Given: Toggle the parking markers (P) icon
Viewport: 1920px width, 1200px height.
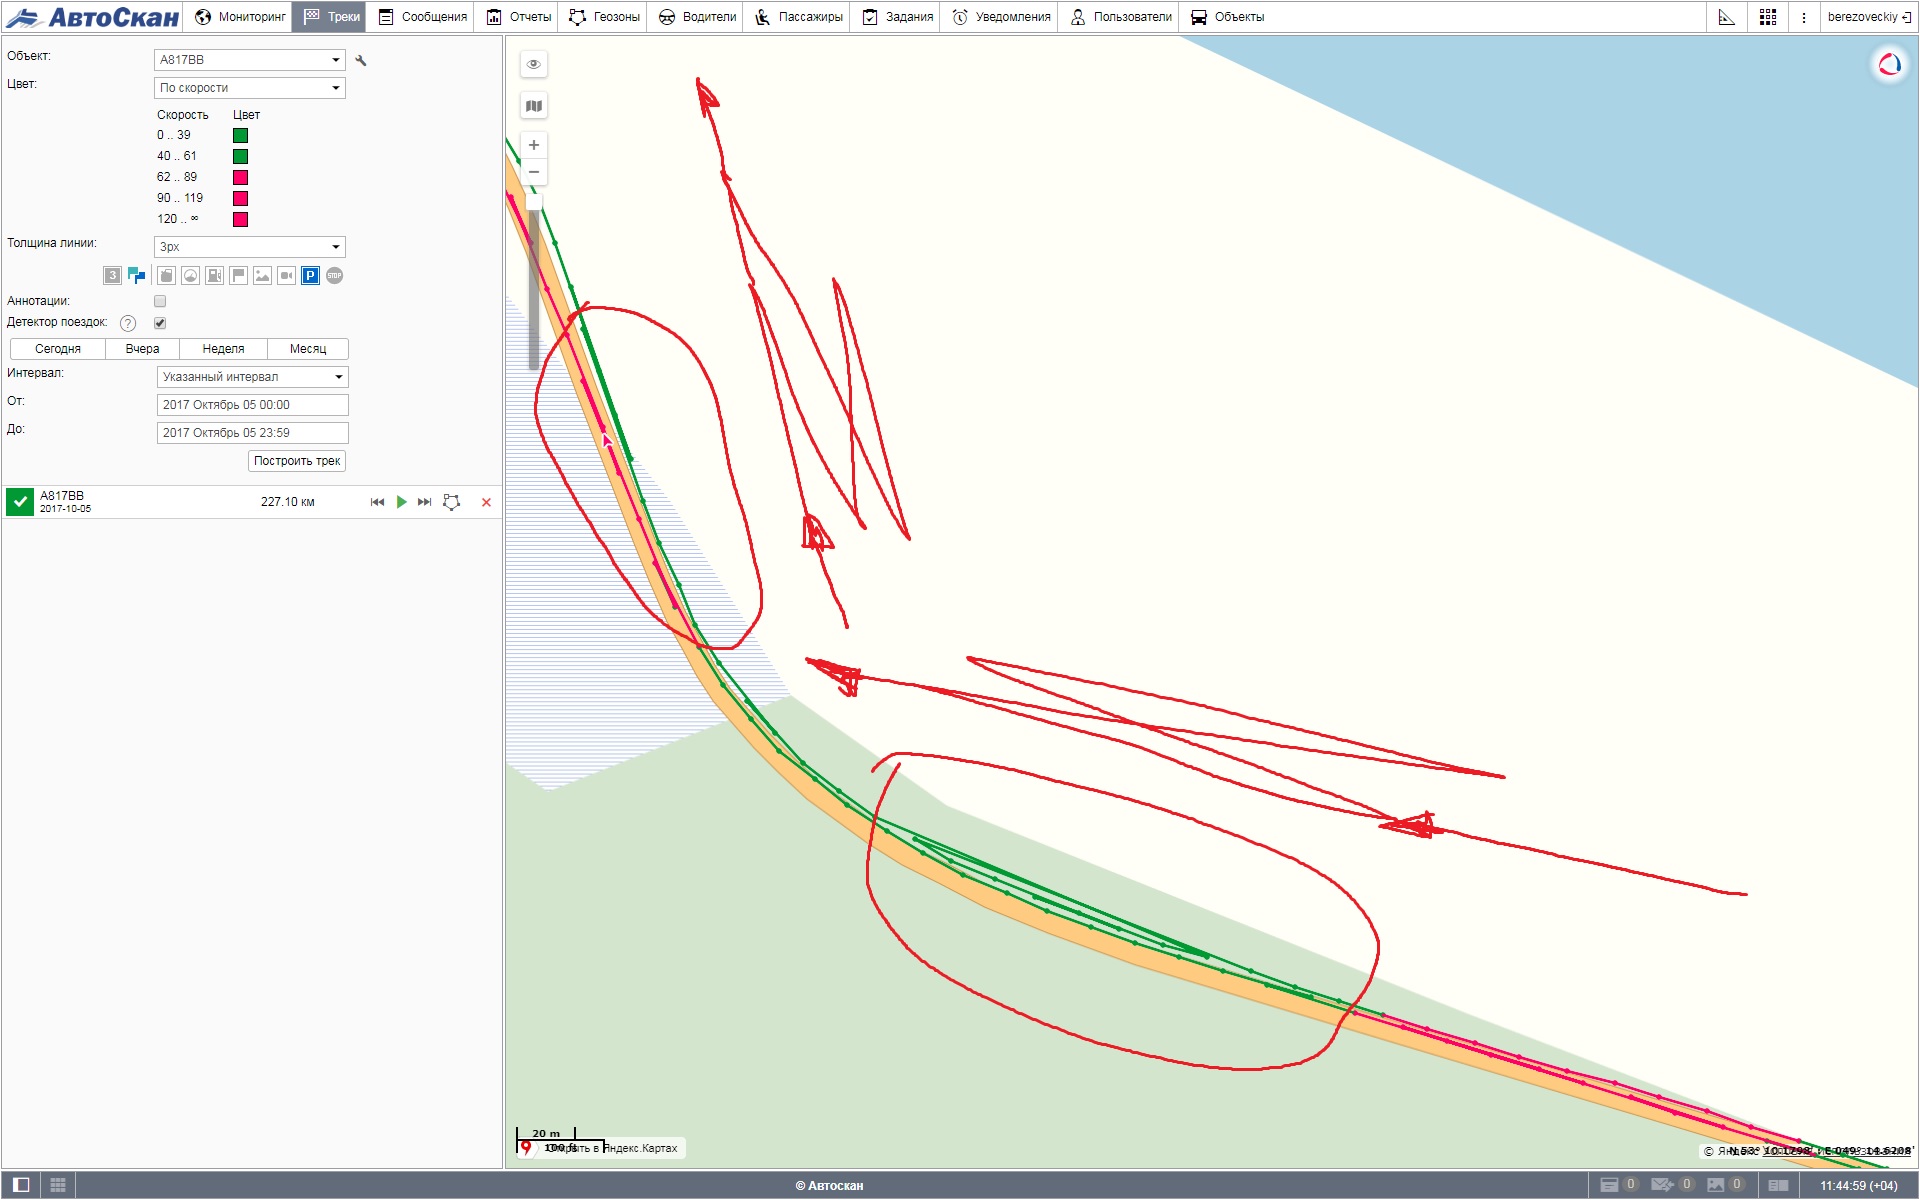Looking at the screenshot, I should pos(310,276).
